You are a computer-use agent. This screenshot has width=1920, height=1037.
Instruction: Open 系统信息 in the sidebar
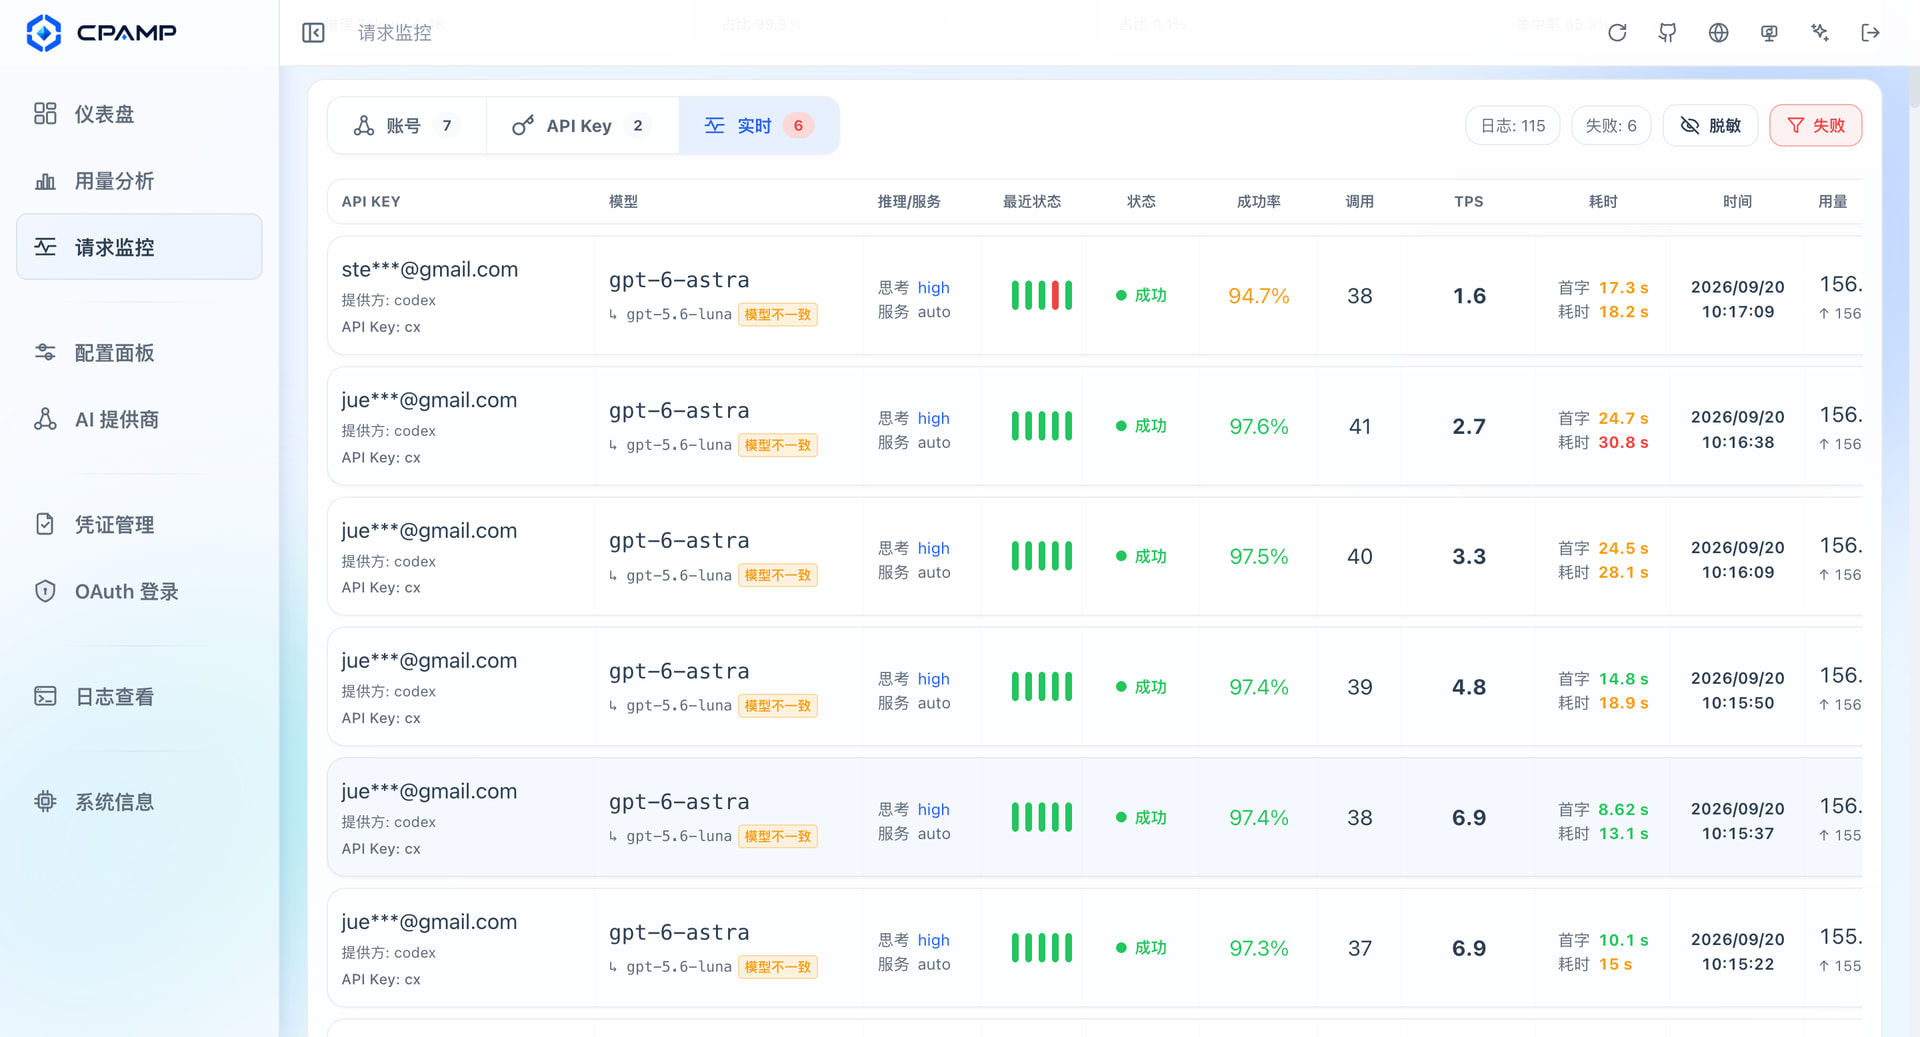pyautogui.click(x=139, y=802)
